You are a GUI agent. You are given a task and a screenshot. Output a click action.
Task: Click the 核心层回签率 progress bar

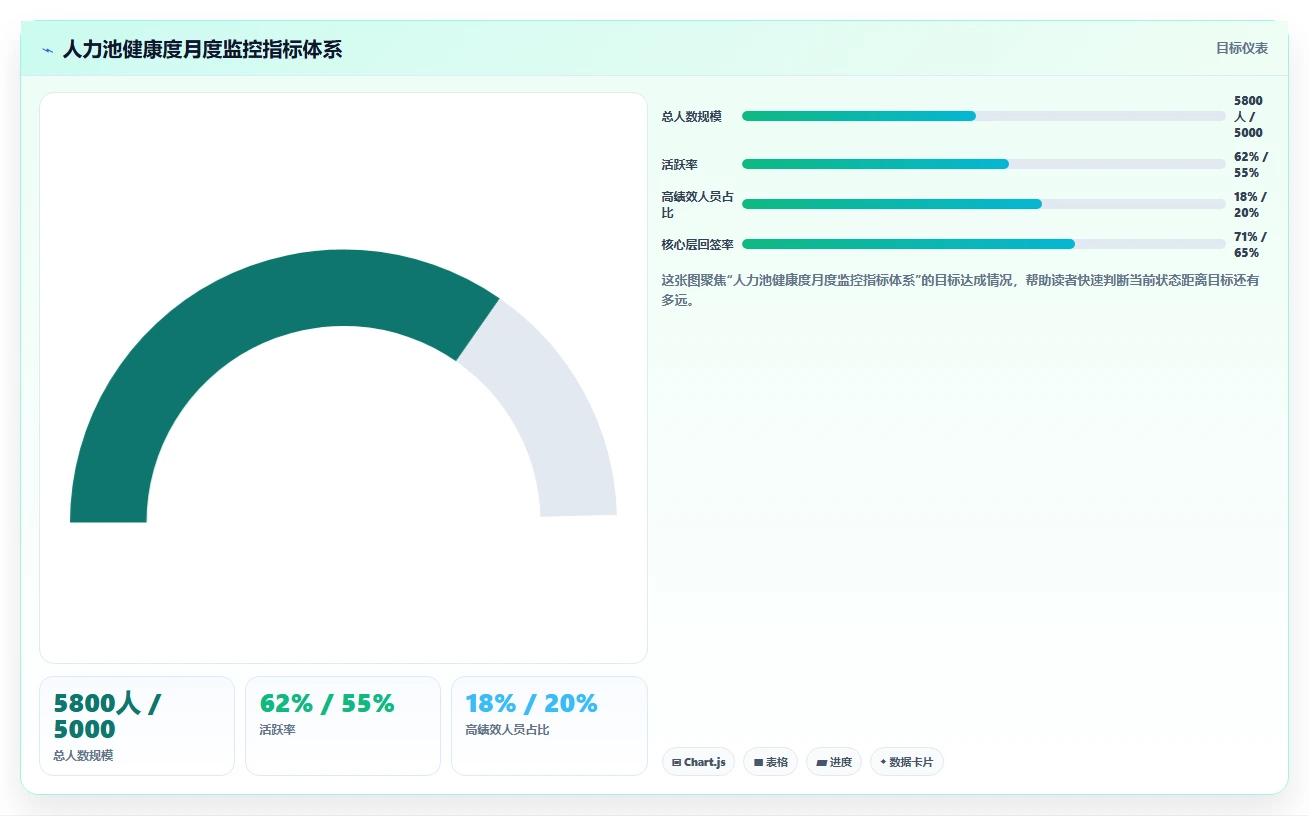[x=983, y=244]
